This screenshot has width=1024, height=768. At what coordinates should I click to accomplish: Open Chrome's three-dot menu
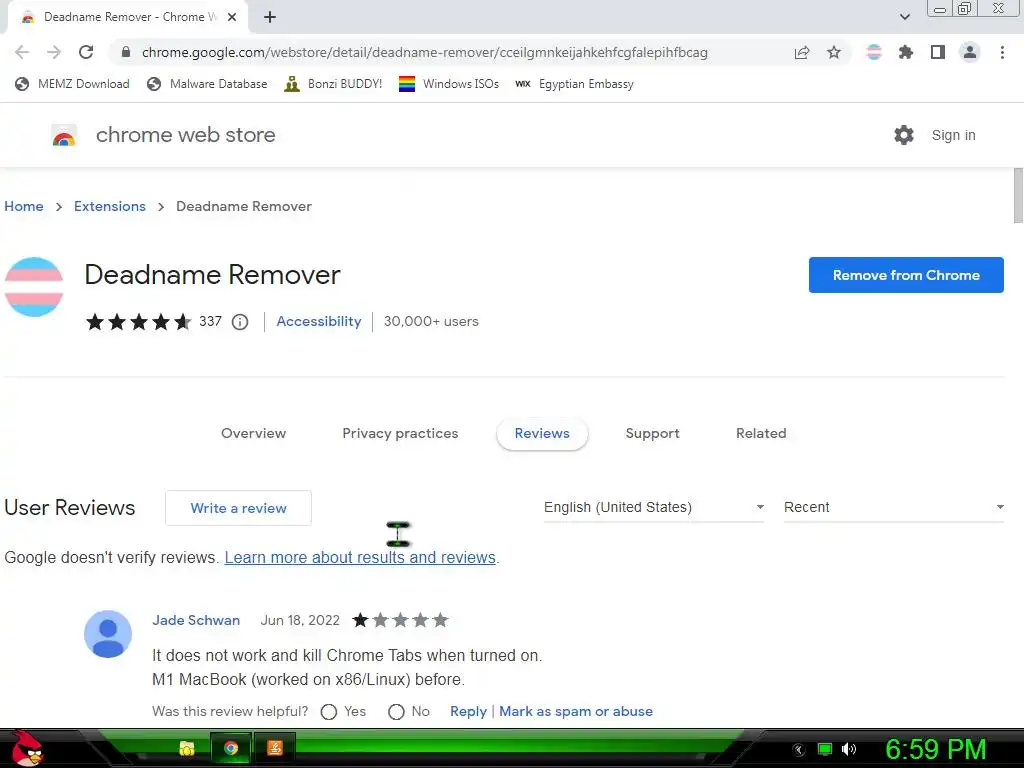[1002, 52]
